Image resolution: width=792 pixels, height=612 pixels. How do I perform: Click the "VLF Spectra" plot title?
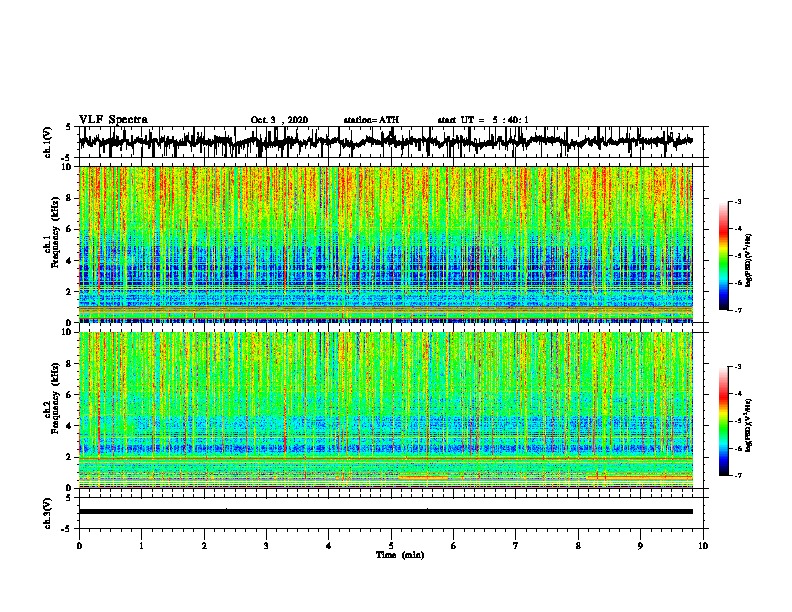tap(113, 120)
